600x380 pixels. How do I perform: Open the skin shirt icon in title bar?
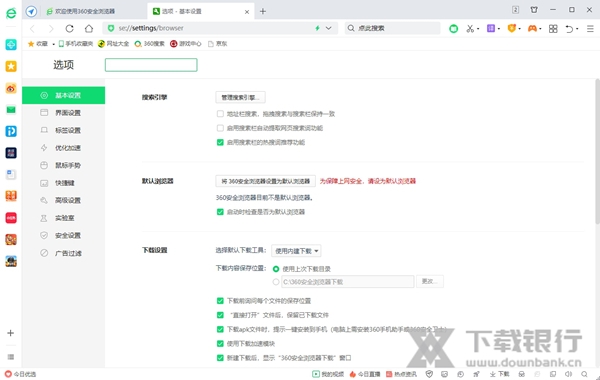pos(534,10)
